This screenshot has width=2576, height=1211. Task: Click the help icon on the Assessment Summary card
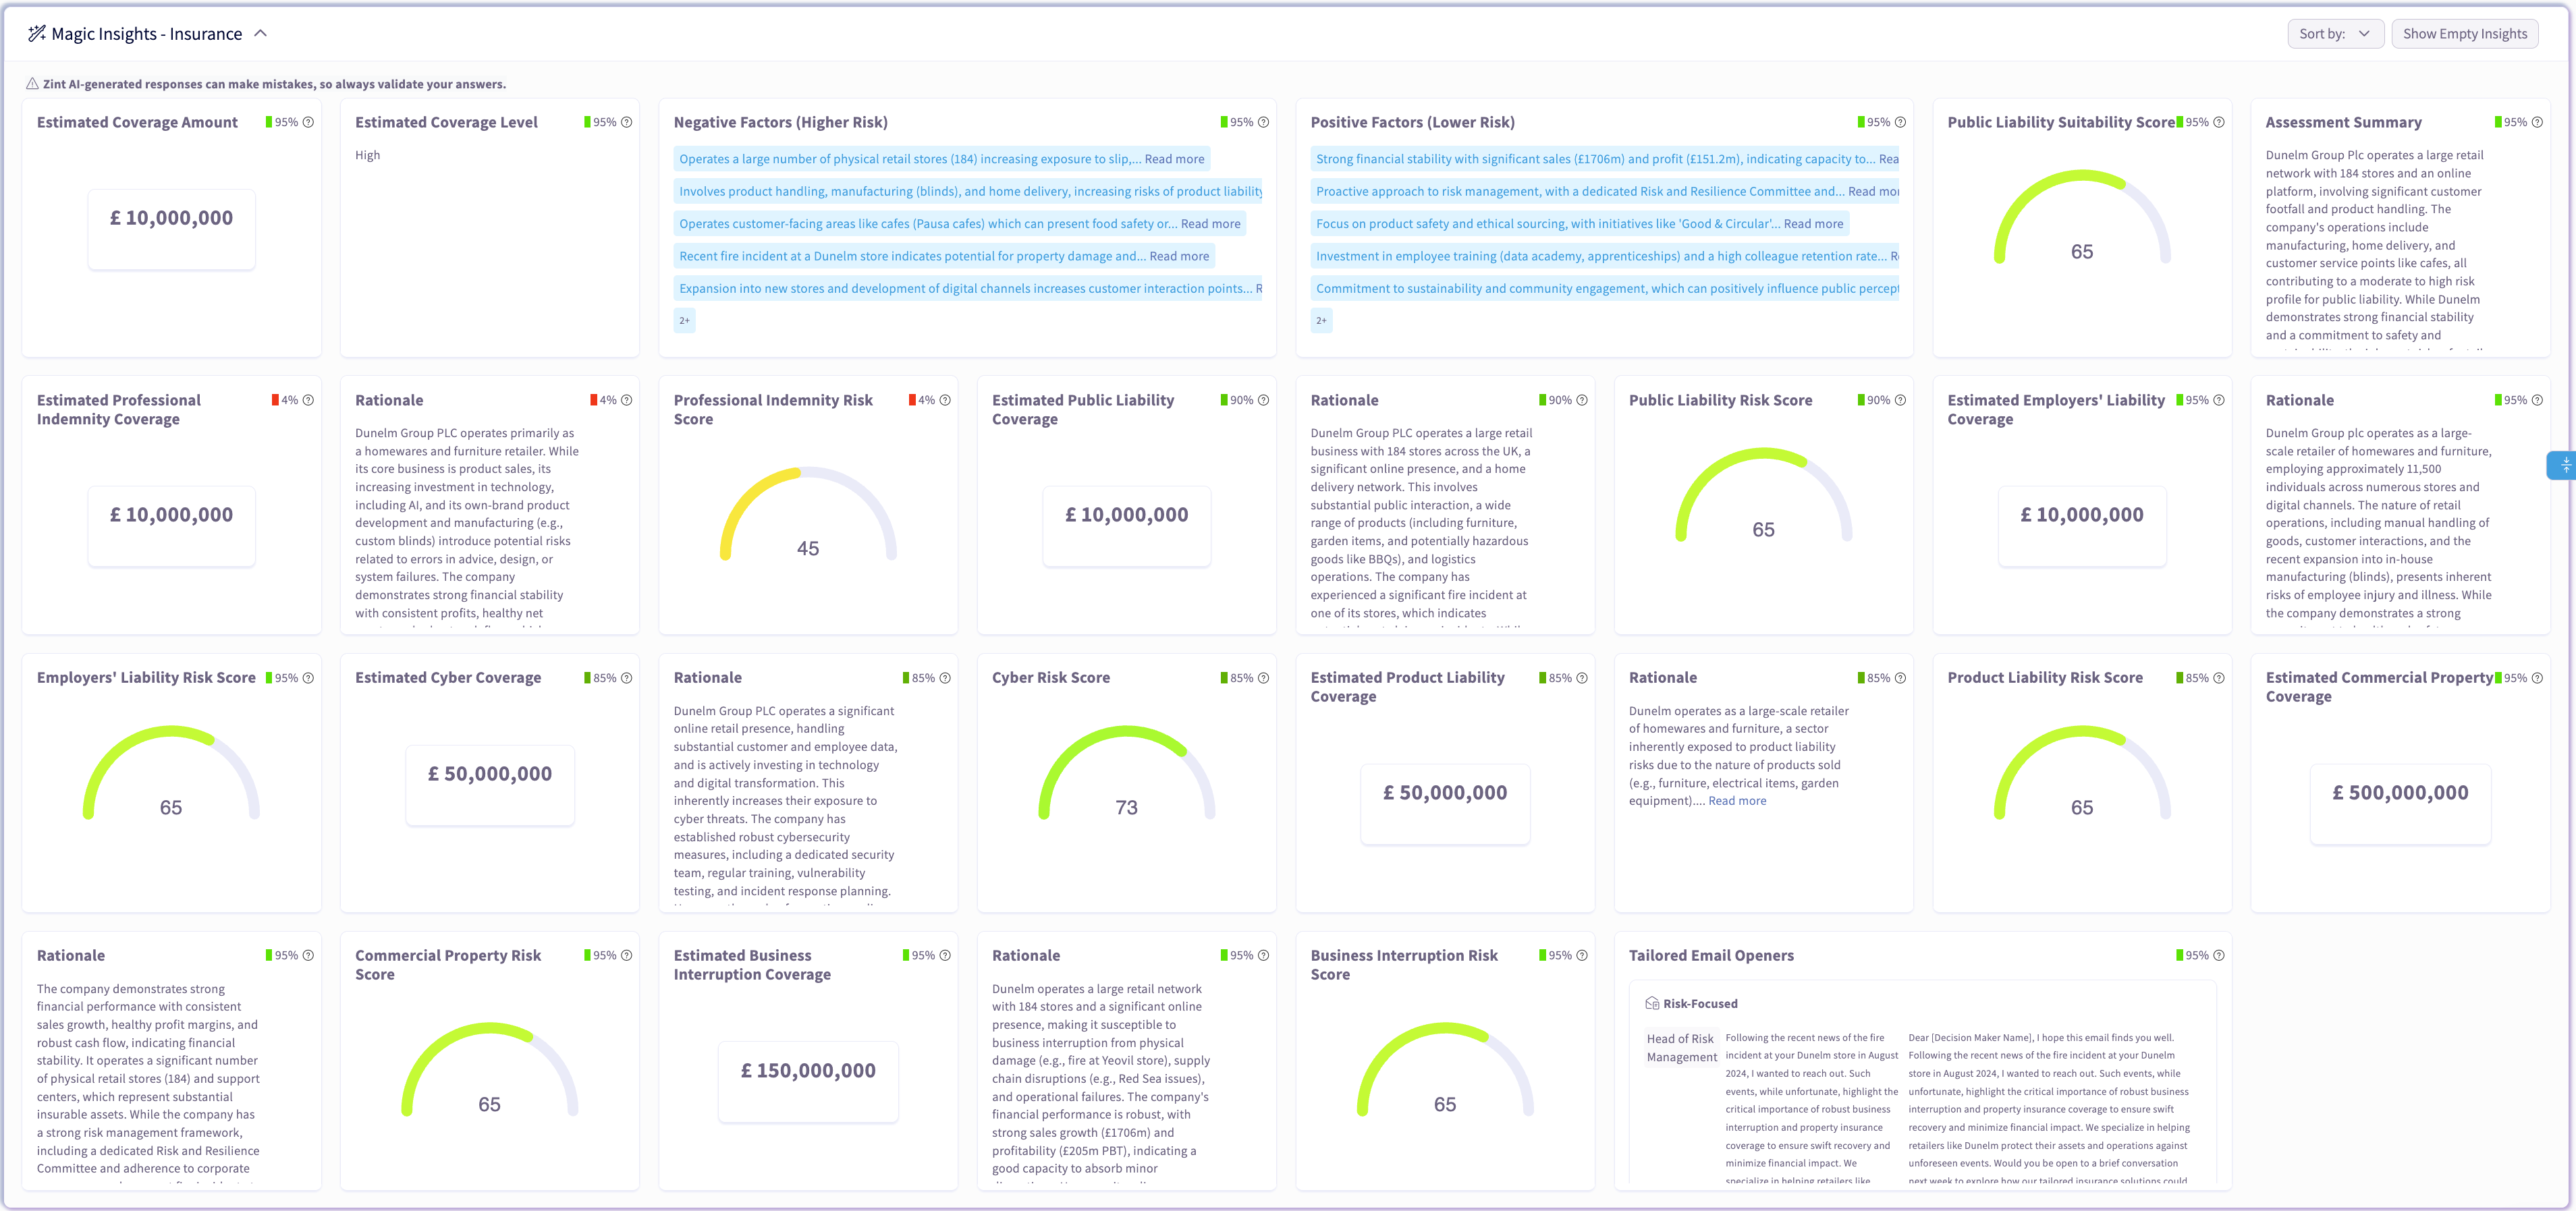[x=2538, y=121]
